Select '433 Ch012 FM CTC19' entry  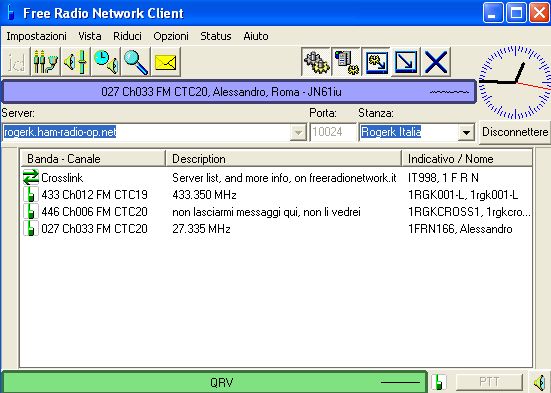point(95,195)
